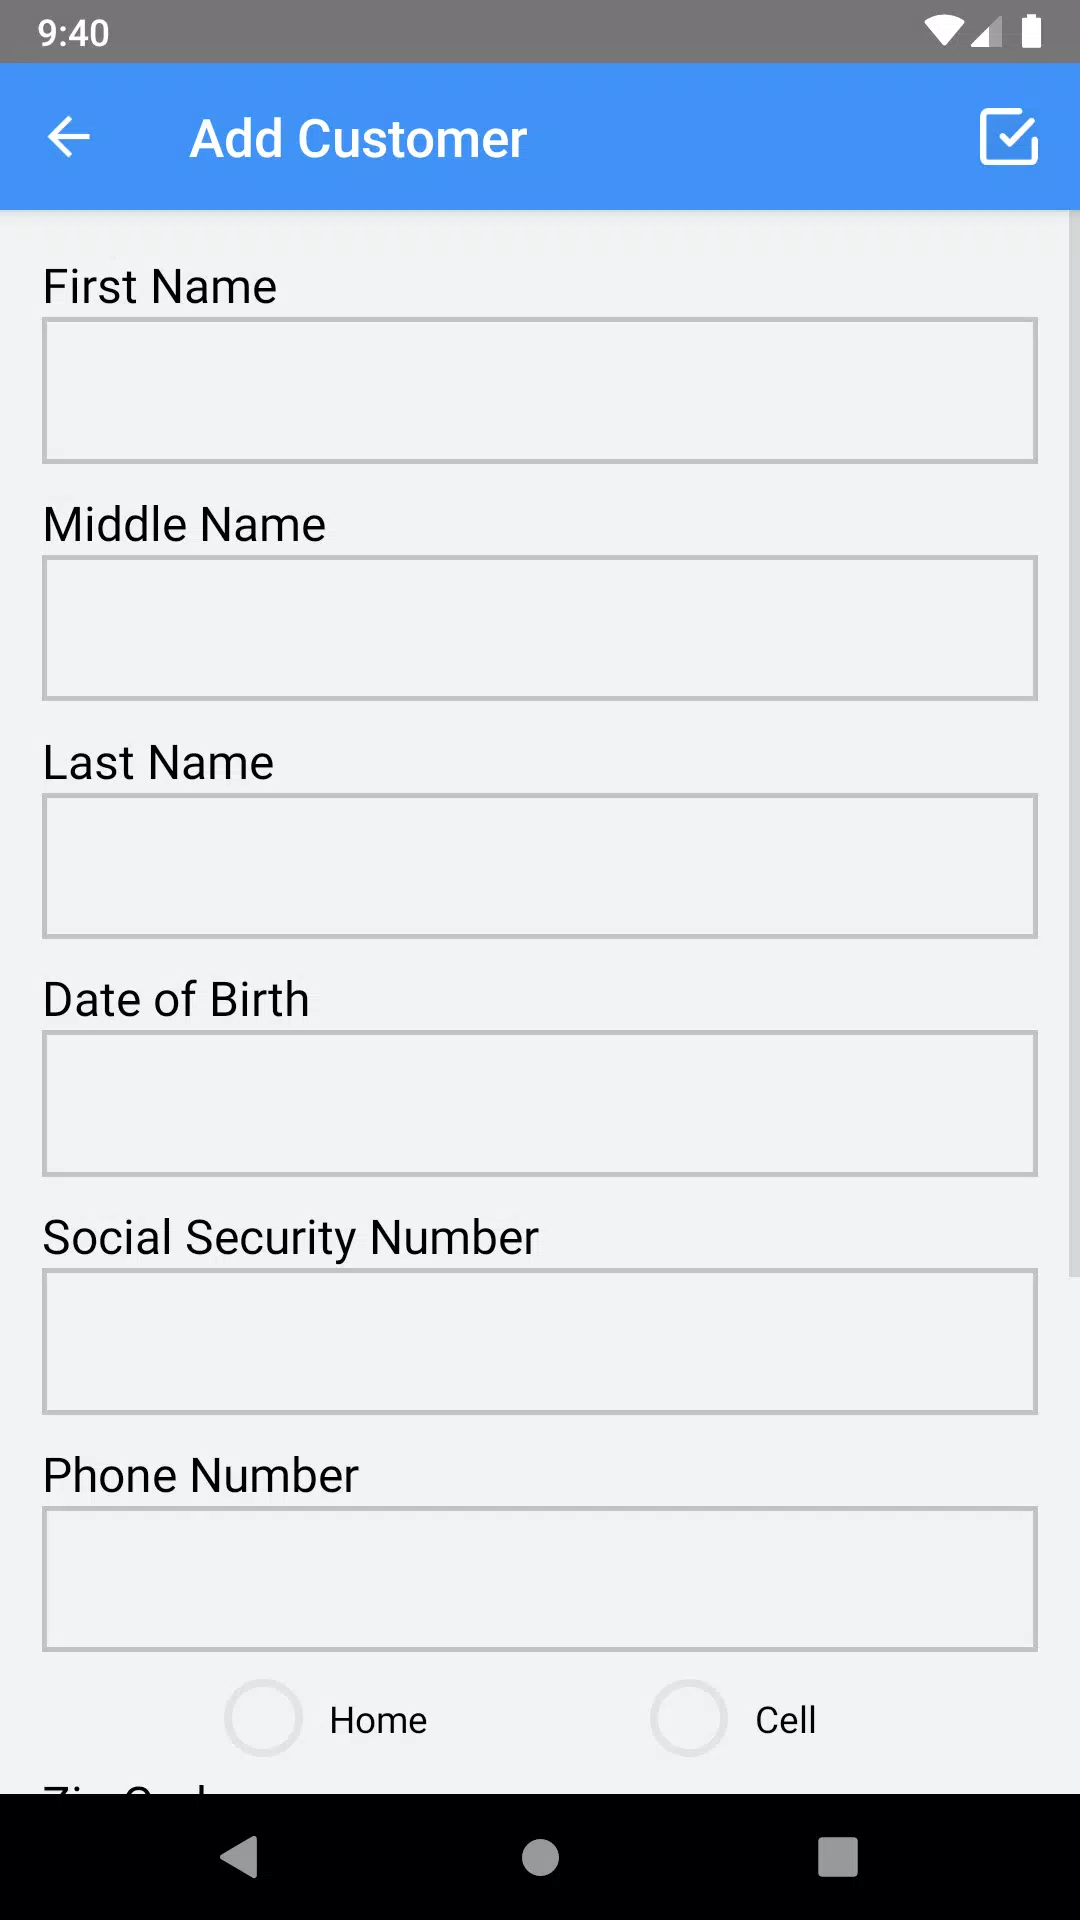The image size is (1080, 1920).
Task: Select the Cell radio button
Action: [x=689, y=1718]
